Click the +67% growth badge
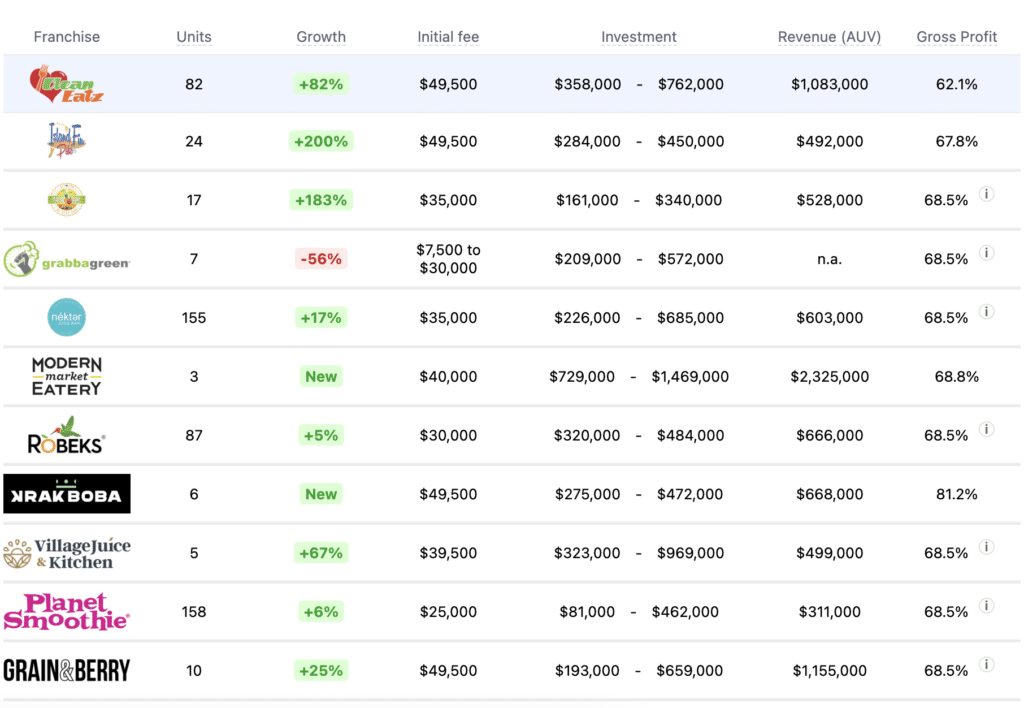The height and width of the screenshot is (708, 1024). (321, 553)
